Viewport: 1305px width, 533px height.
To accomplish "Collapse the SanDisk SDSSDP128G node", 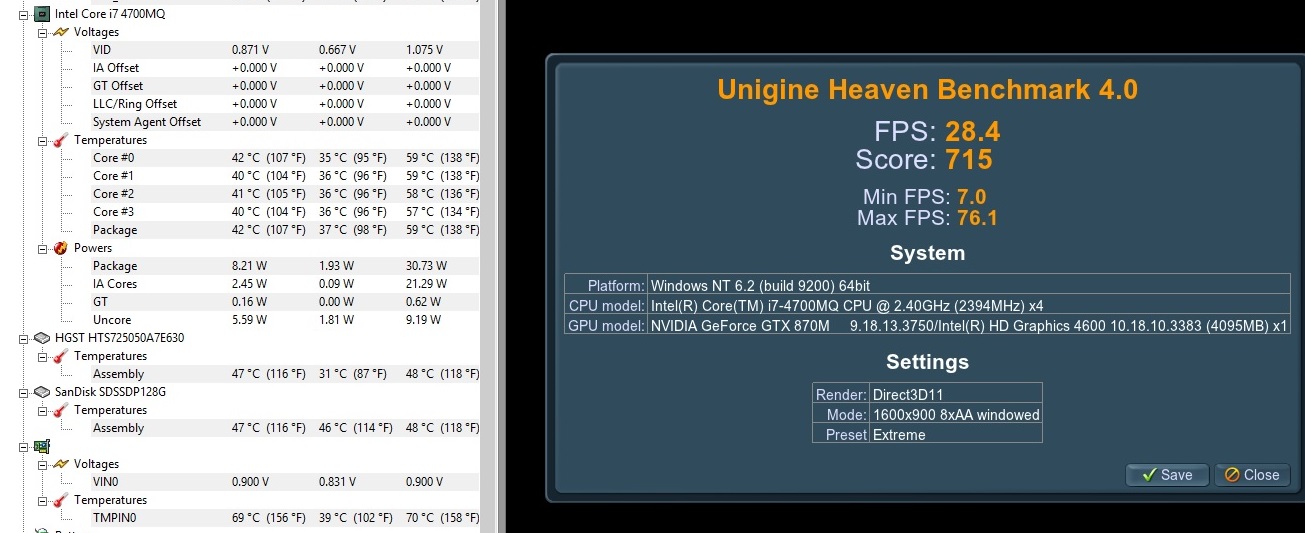I will pos(24,392).
